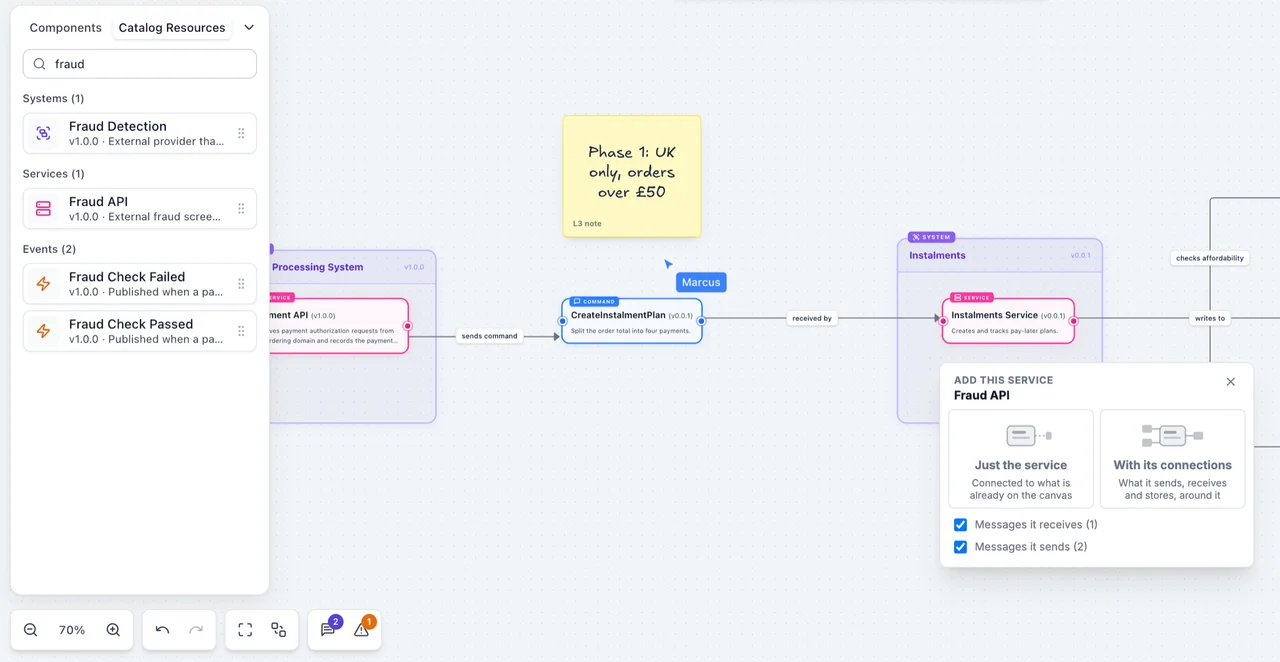Image resolution: width=1280 pixels, height=662 pixels.
Task: Select the CreateInstalmentPlan command node
Action: pyautogui.click(x=632, y=321)
